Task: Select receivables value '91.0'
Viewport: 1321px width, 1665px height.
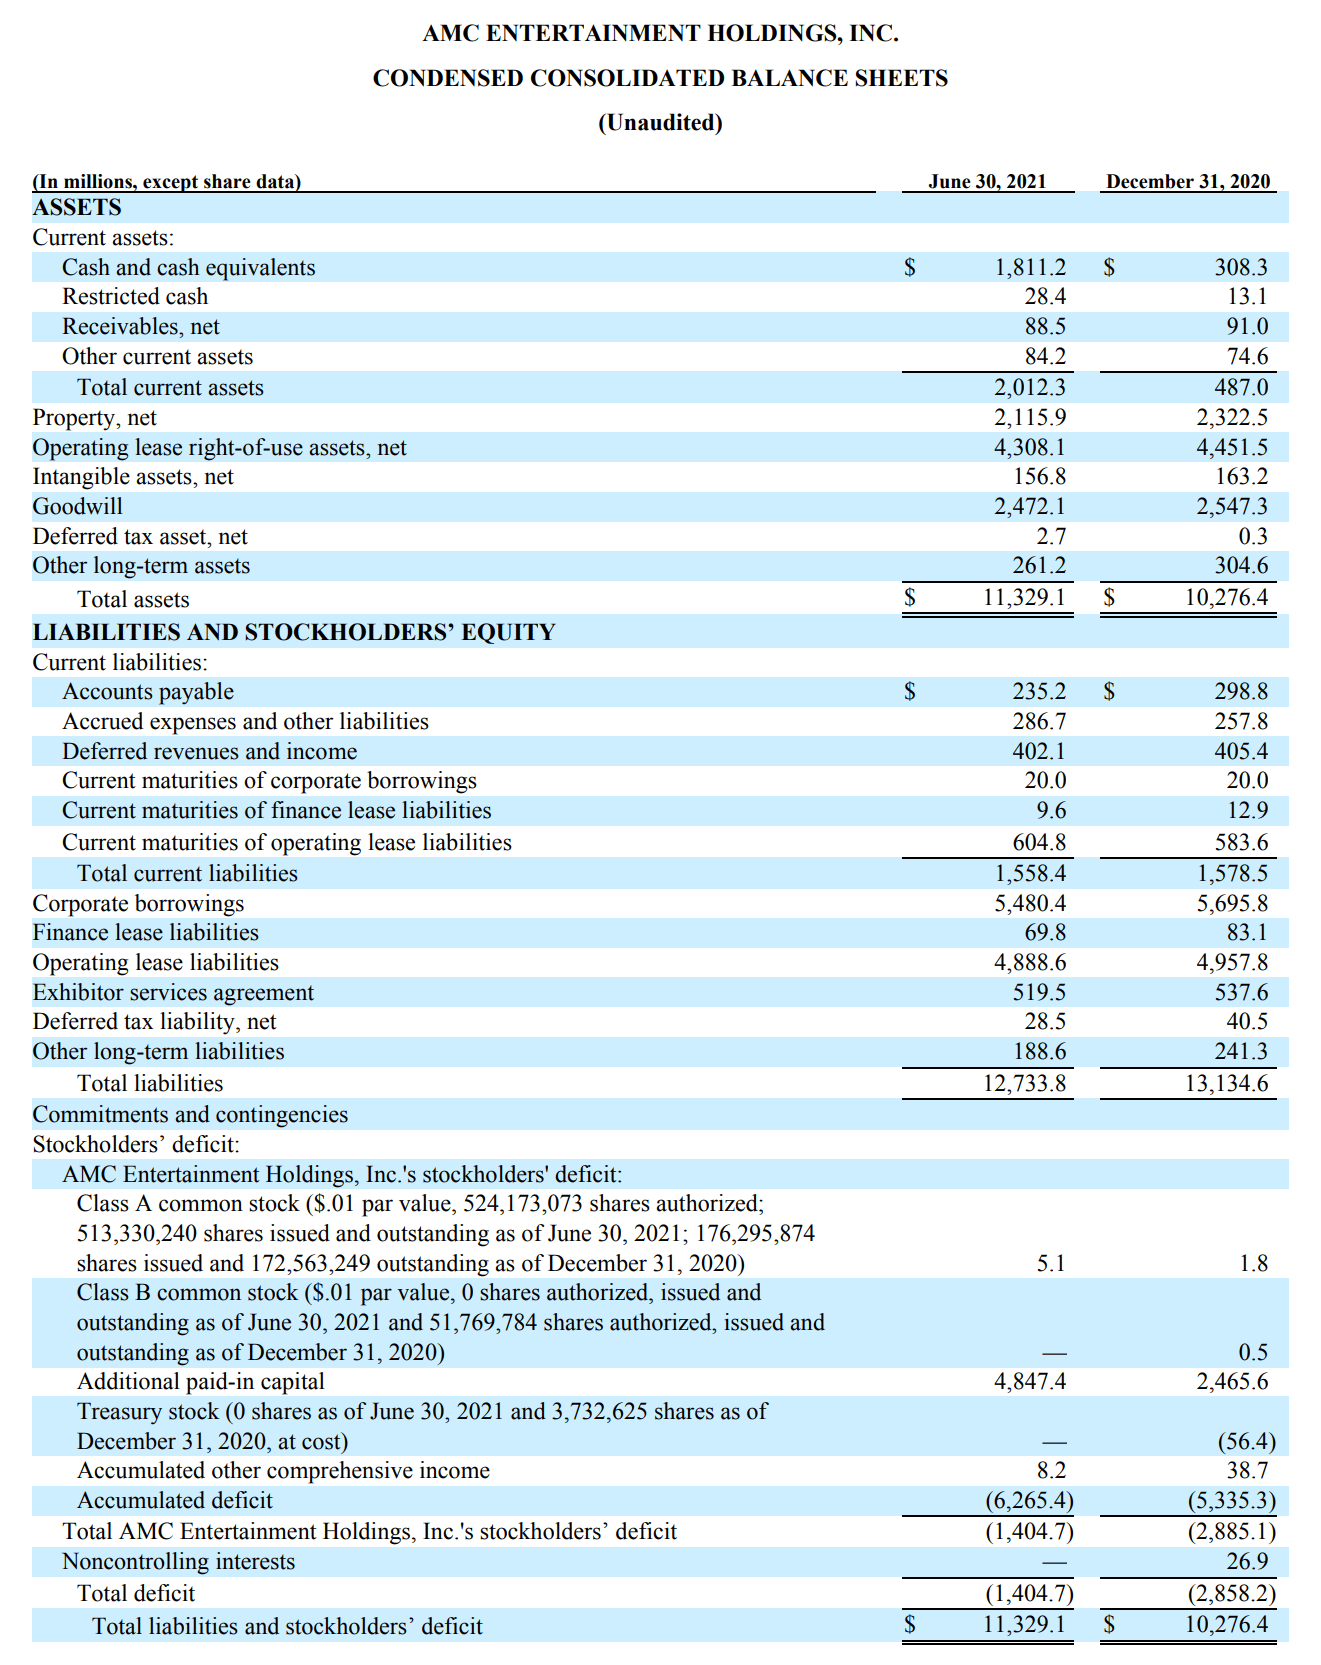Action: coord(1246,327)
